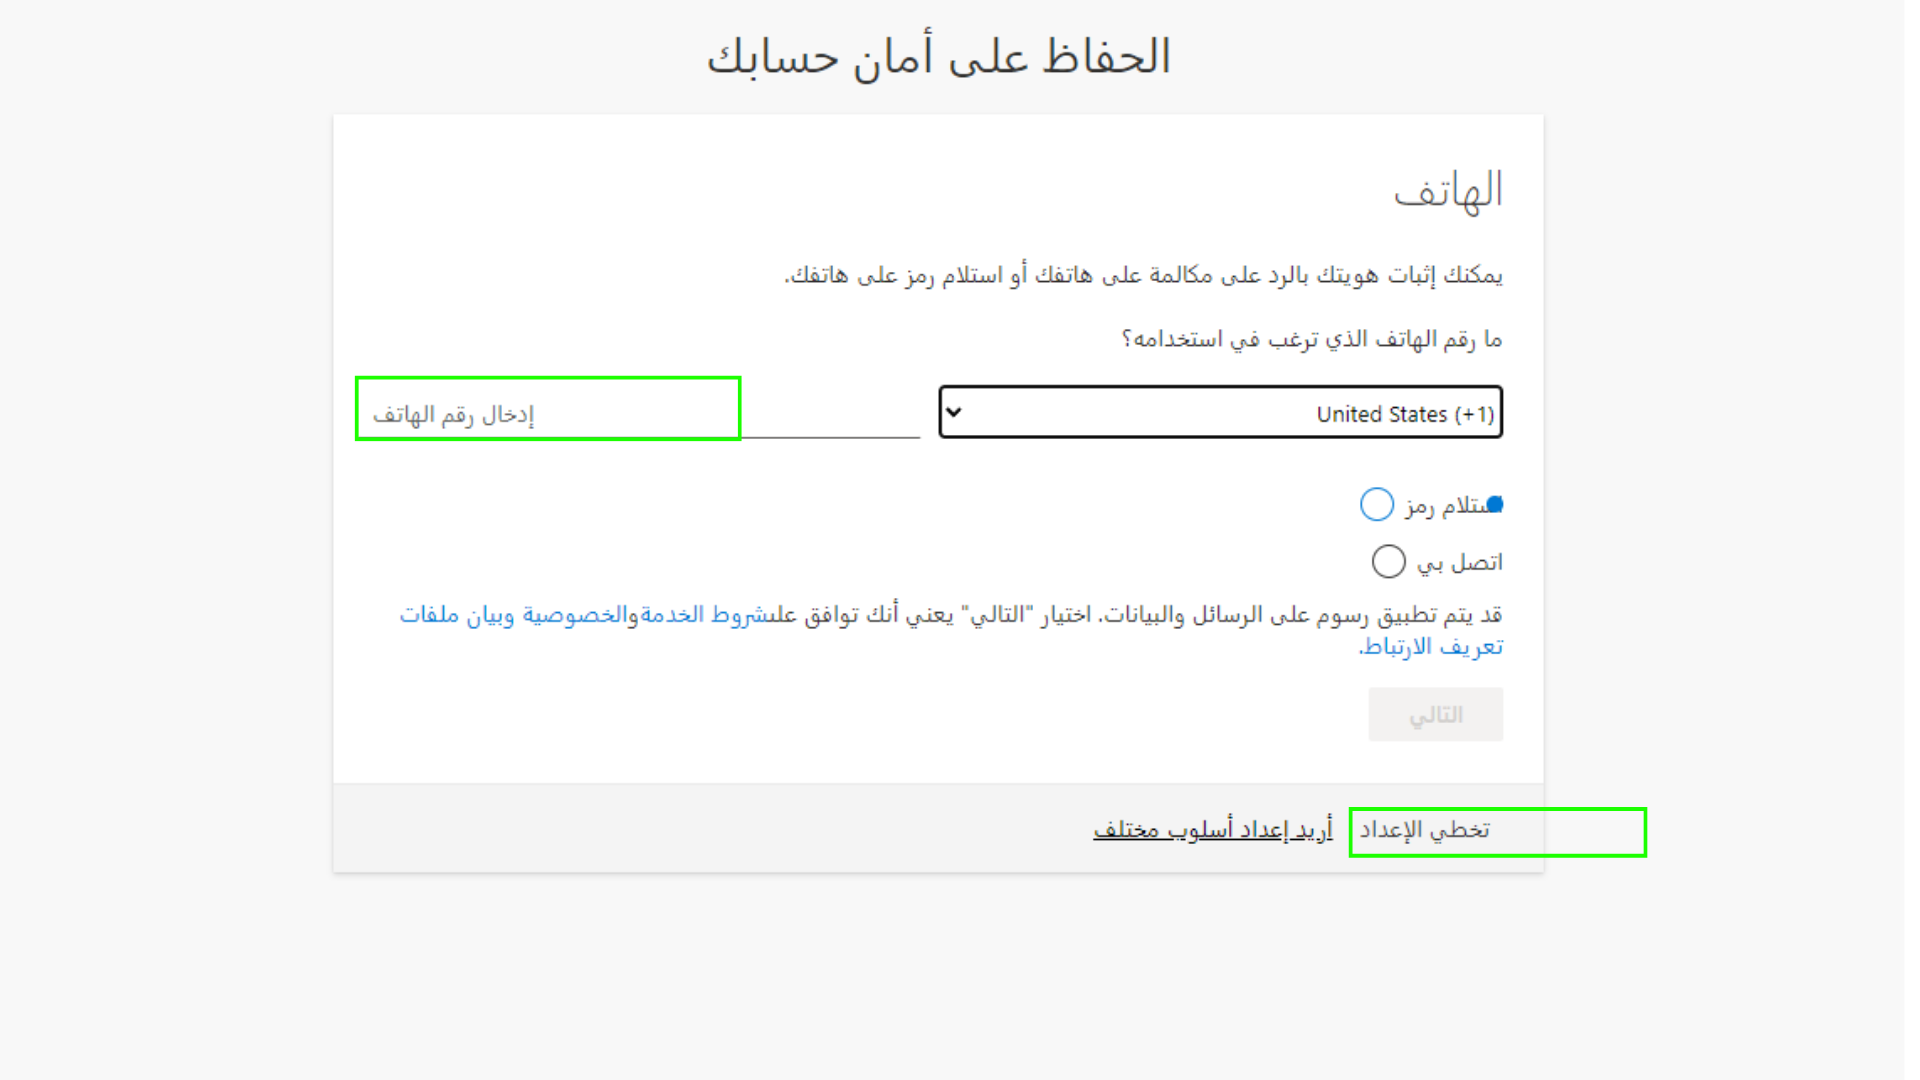Click the 'الهاتف' section heading
The height and width of the screenshot is (1080, 1920).
coord(1448,190)
